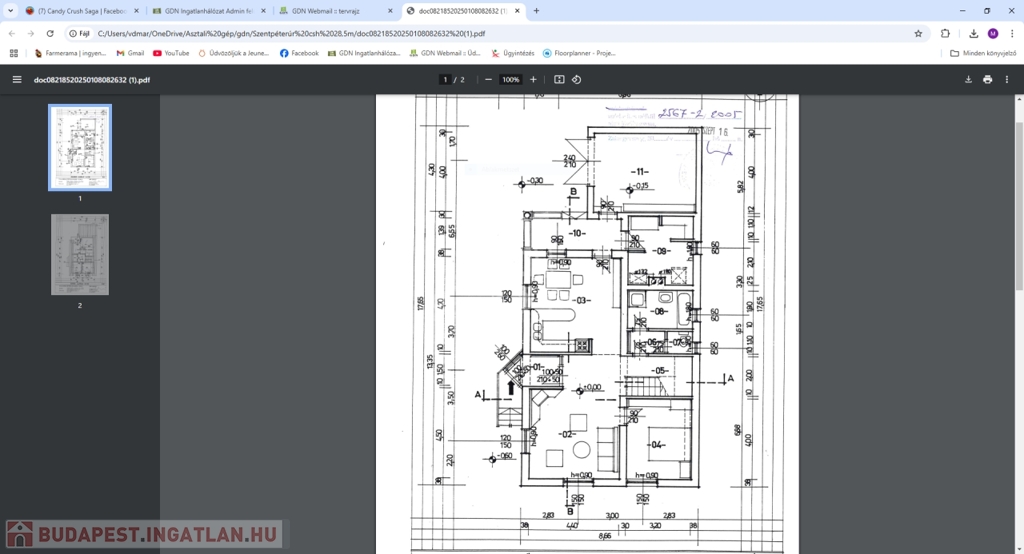The image size is (1024, 554).
Task: Open the PDF viewer more actions menu
Action: 1008,79
